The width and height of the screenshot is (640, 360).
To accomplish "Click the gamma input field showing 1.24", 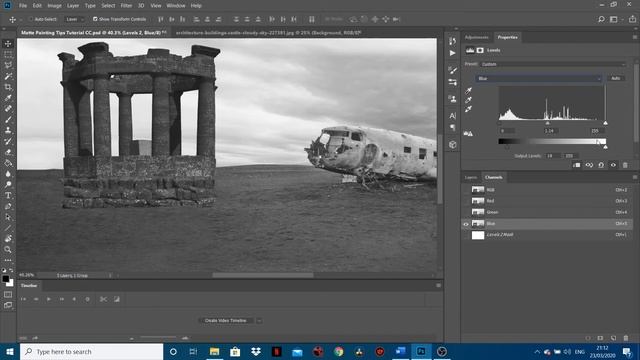I will [551, 131].
